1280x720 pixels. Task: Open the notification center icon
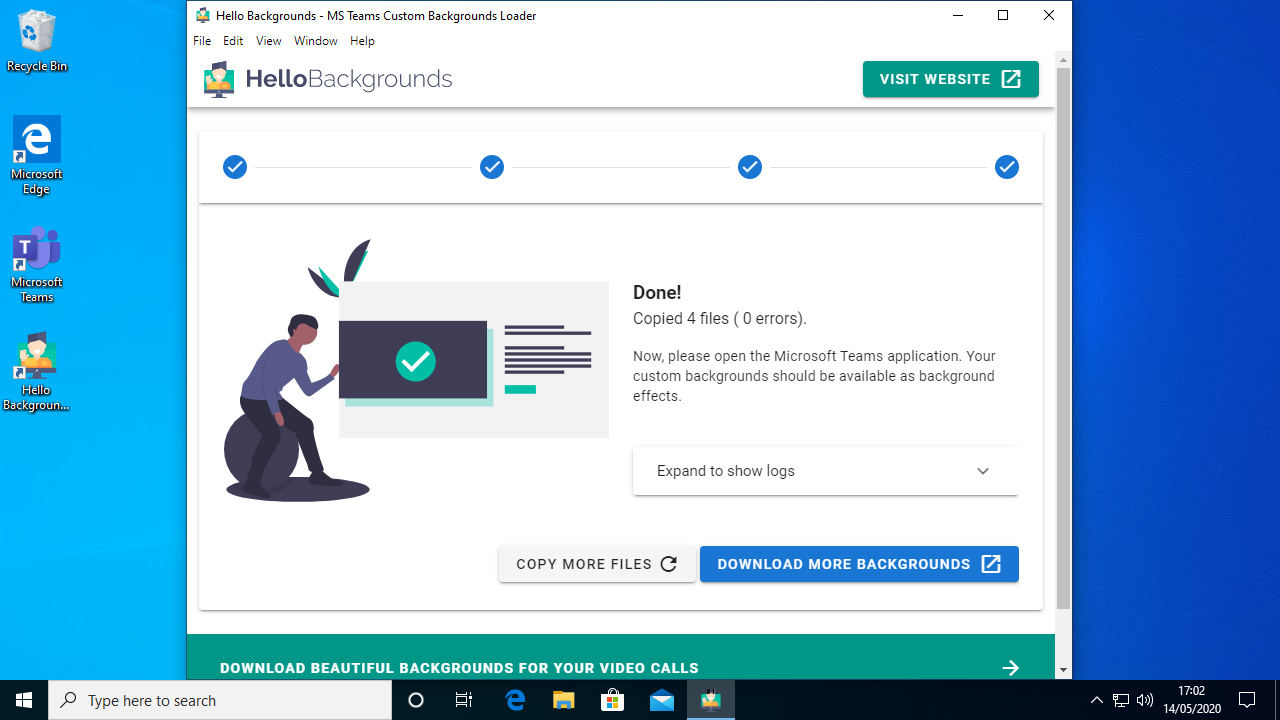tap(1247, 700)
